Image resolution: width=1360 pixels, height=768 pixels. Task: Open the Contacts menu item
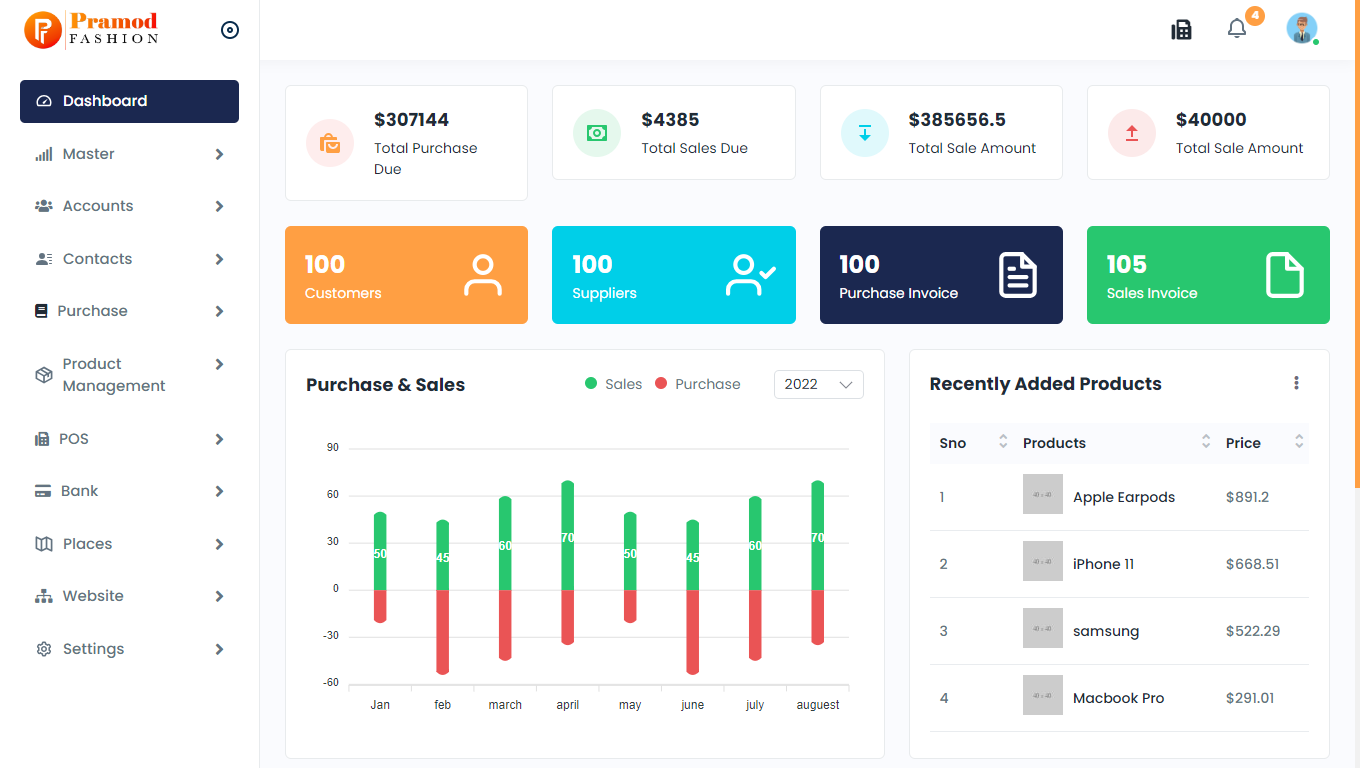click(129, 259)
